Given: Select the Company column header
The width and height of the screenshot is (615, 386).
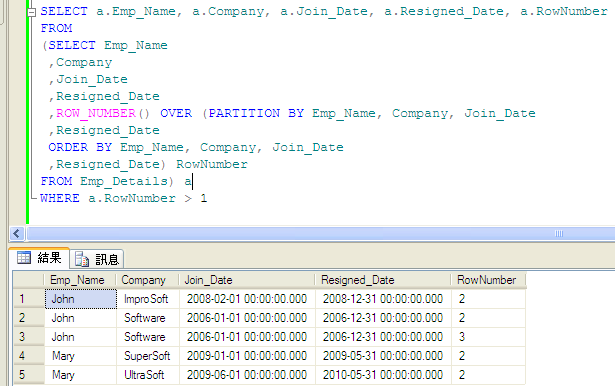Looking at the screenshot, I should [x=147, y=280].
